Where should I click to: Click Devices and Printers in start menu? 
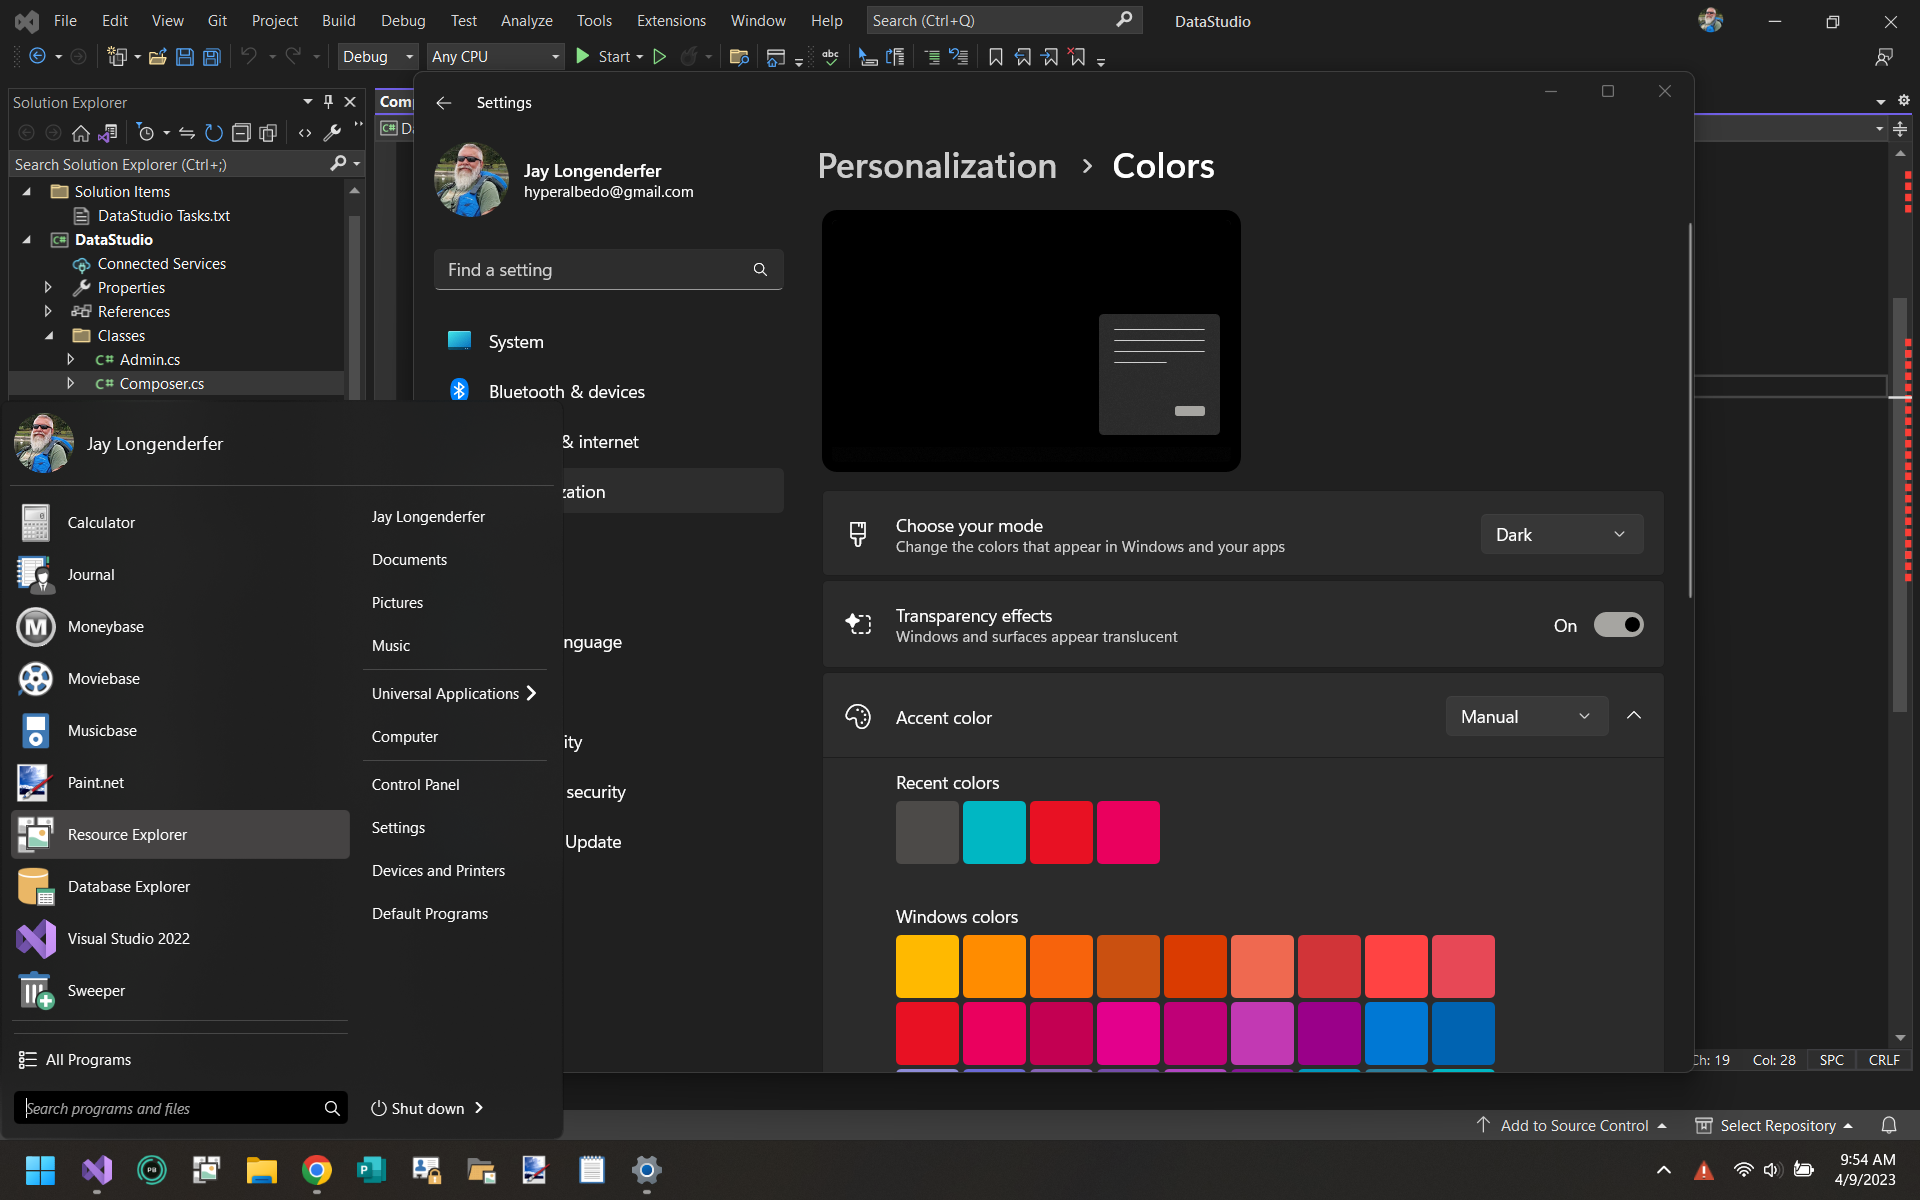coord(438,871)
